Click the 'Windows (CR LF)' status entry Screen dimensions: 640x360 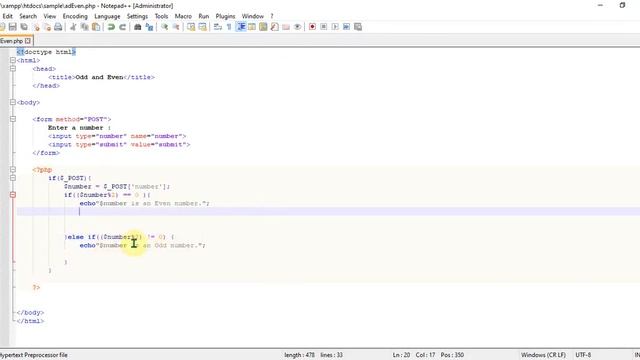543,355
